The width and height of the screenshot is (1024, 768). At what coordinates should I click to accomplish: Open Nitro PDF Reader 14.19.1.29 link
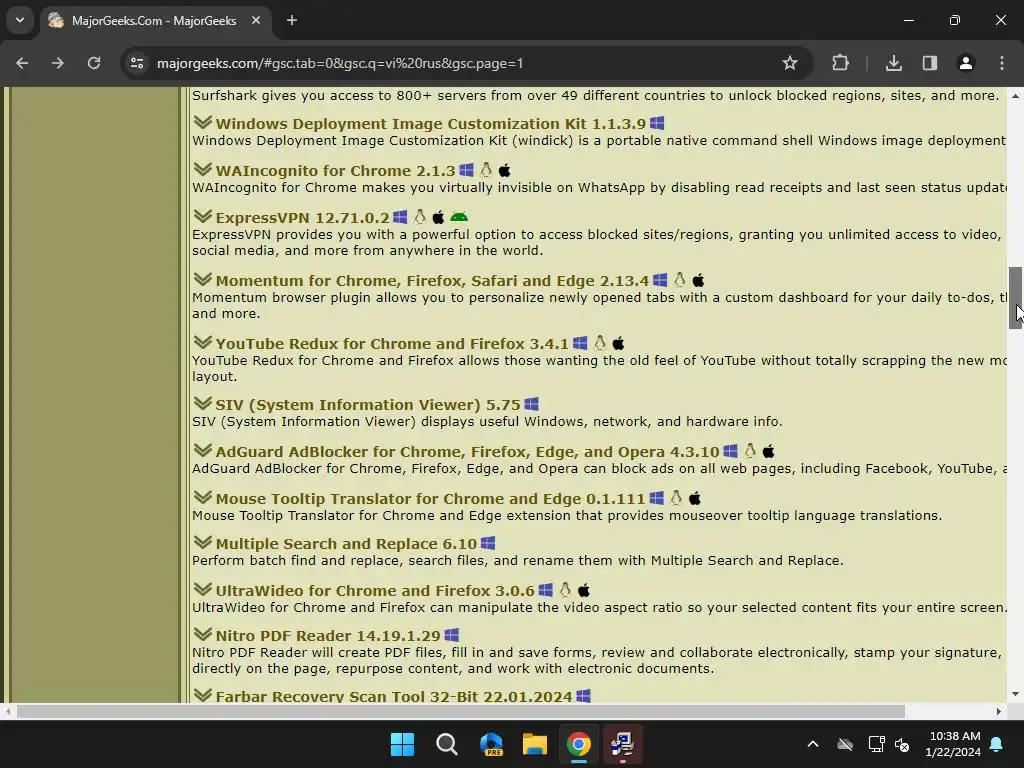tap(328, 635)
